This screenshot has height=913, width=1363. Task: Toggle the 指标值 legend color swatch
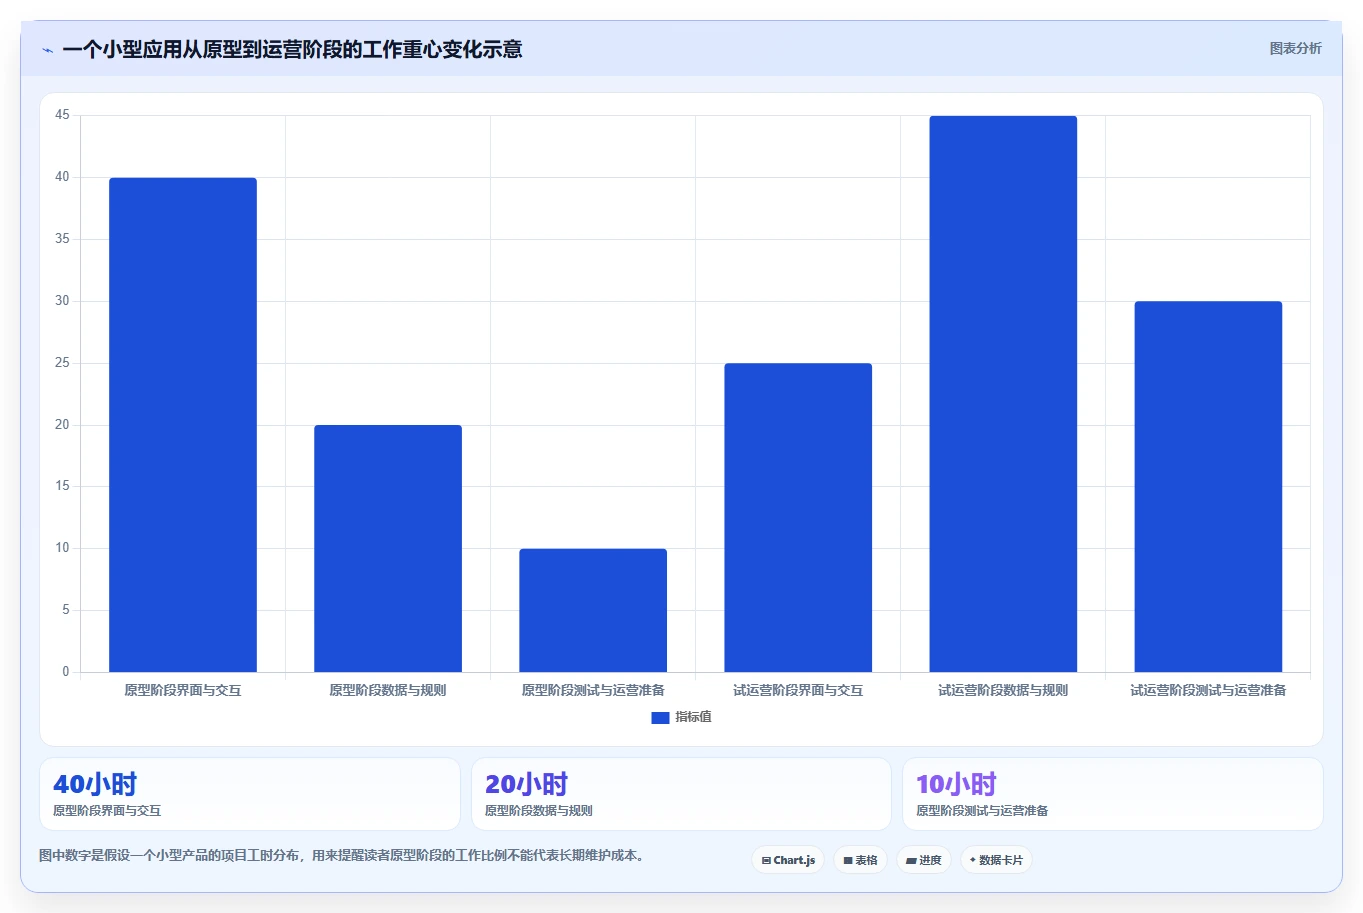coord(660,717)
